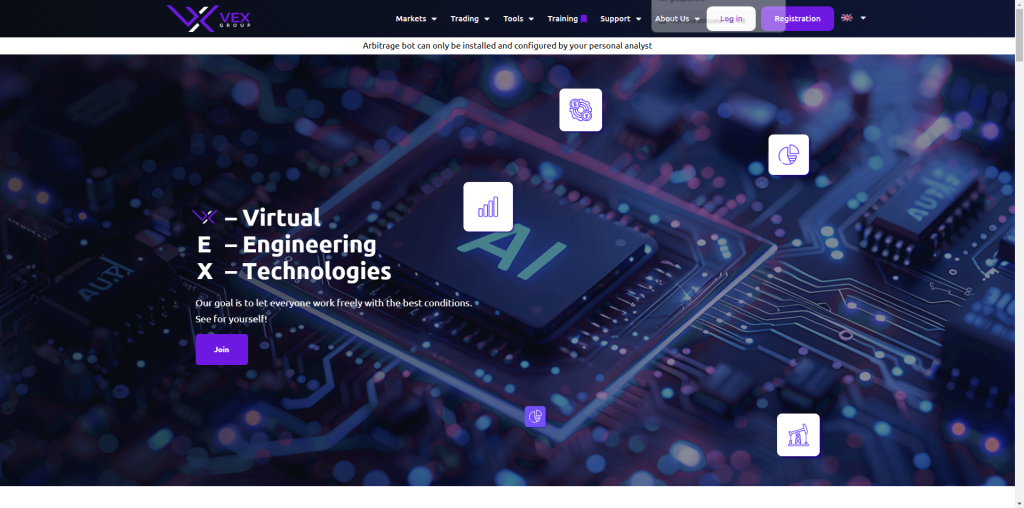
Task: Click the small purple pie chart tile
Action: [535, 417]
